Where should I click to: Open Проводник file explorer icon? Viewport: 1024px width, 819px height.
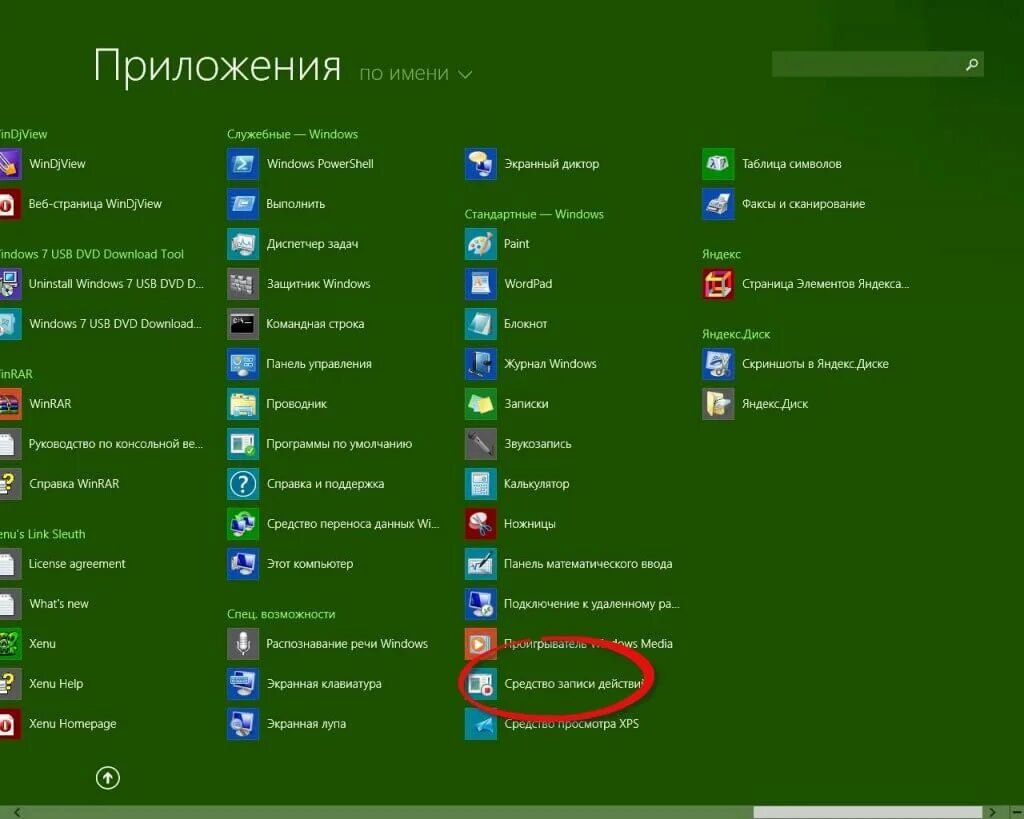pos(243,404)
